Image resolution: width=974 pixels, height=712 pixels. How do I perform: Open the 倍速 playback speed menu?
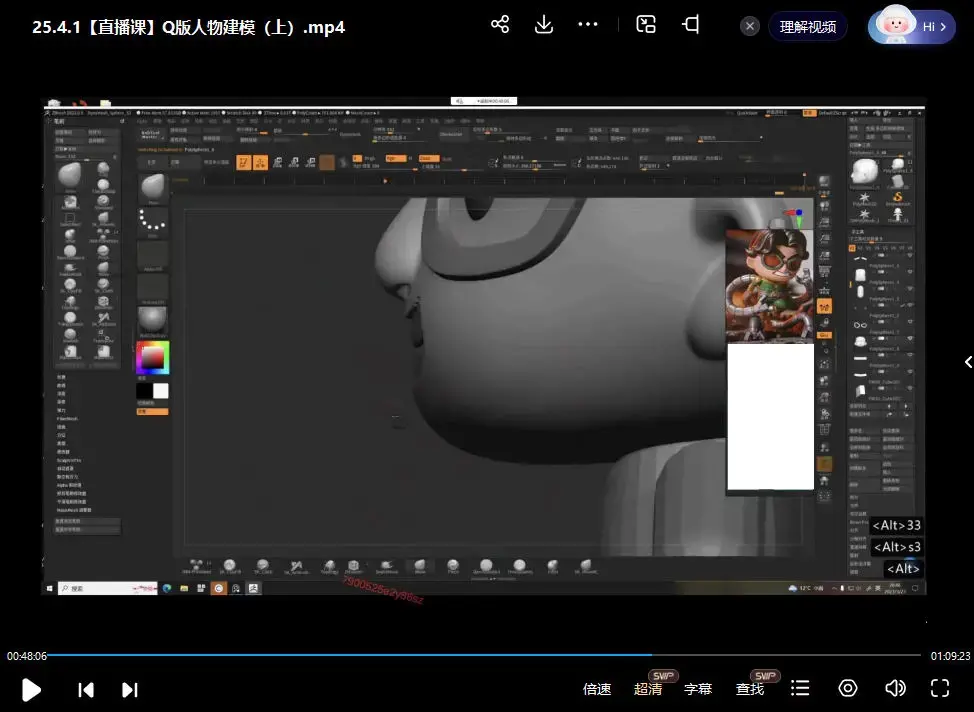pos(597,689)
